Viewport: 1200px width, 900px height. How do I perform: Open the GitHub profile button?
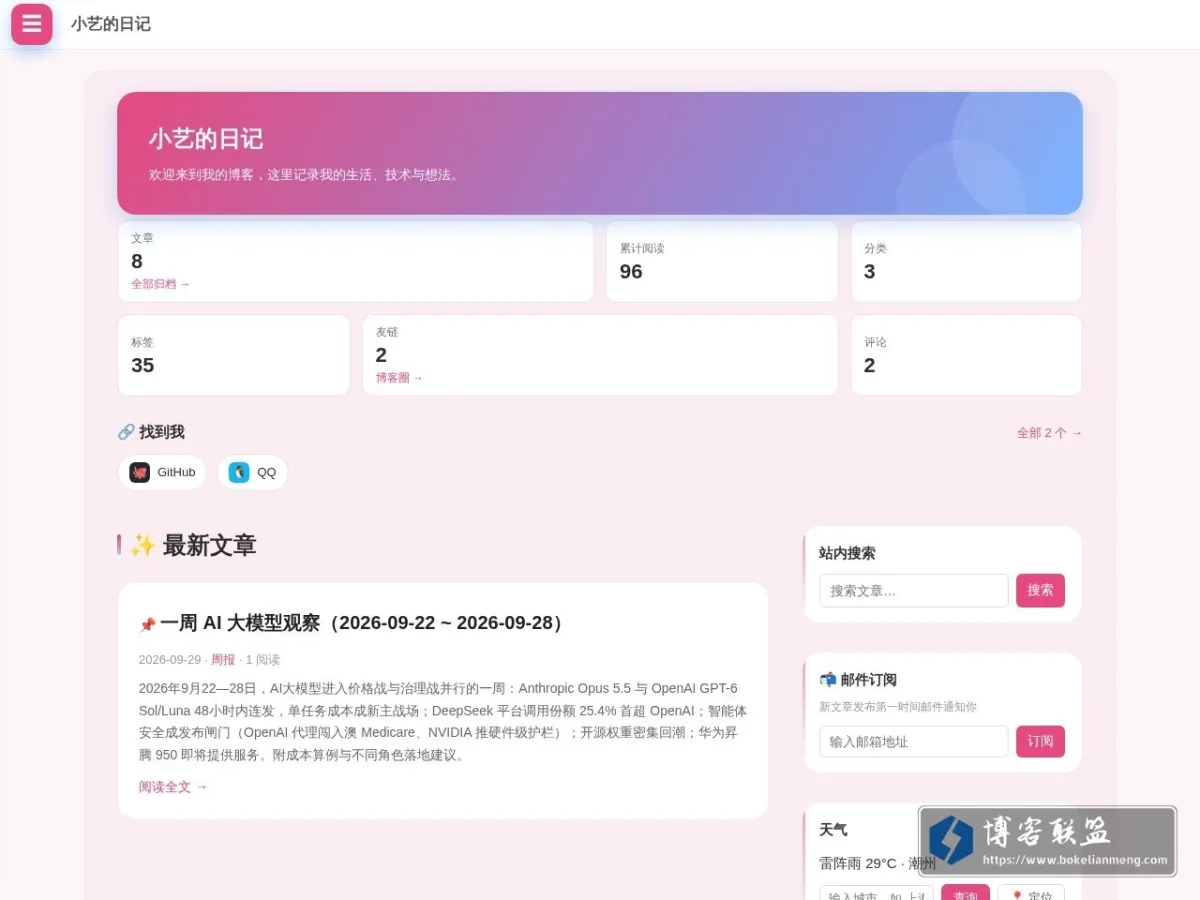pyautogui.click(x=162, y=473)
